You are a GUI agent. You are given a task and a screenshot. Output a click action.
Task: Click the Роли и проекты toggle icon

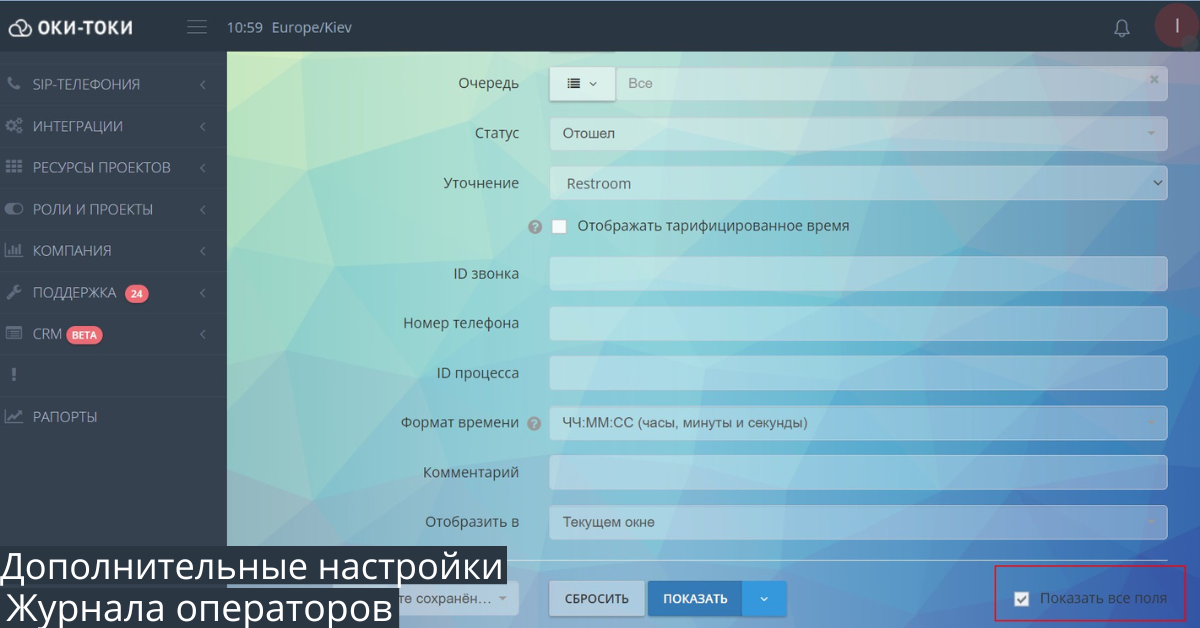[x=14, y=209]
